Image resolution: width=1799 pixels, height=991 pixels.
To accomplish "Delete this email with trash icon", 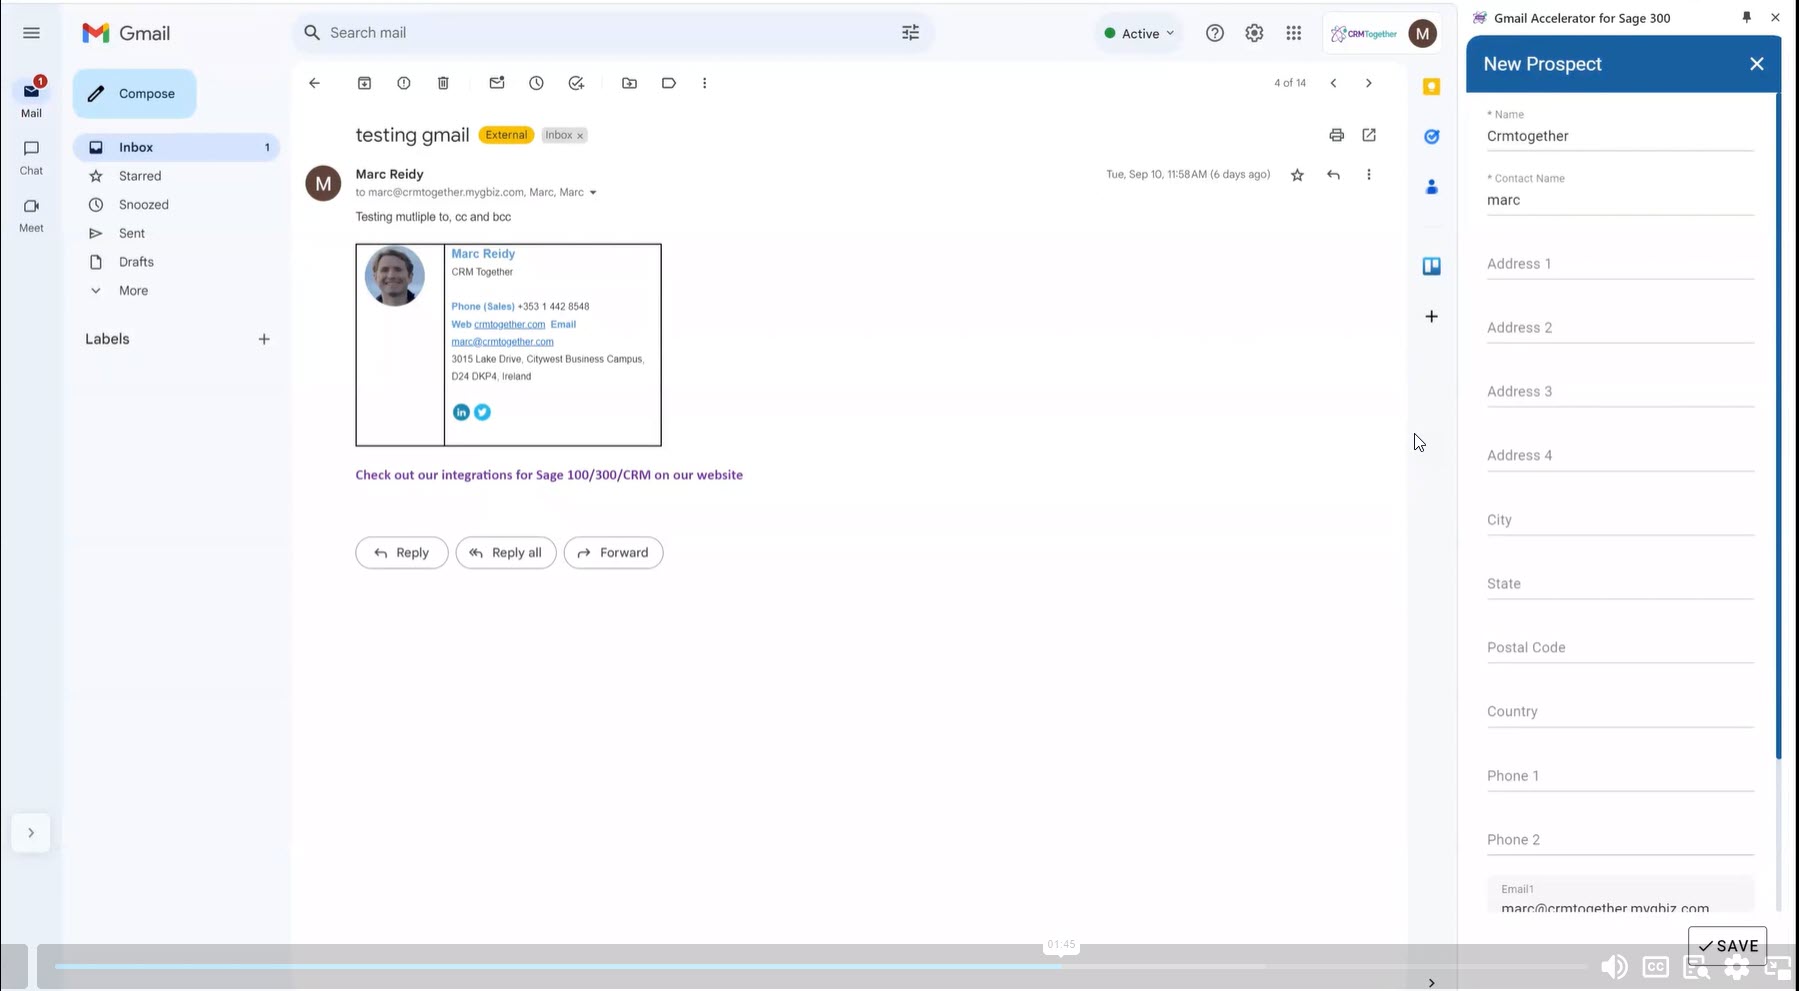I will (443, 83).
